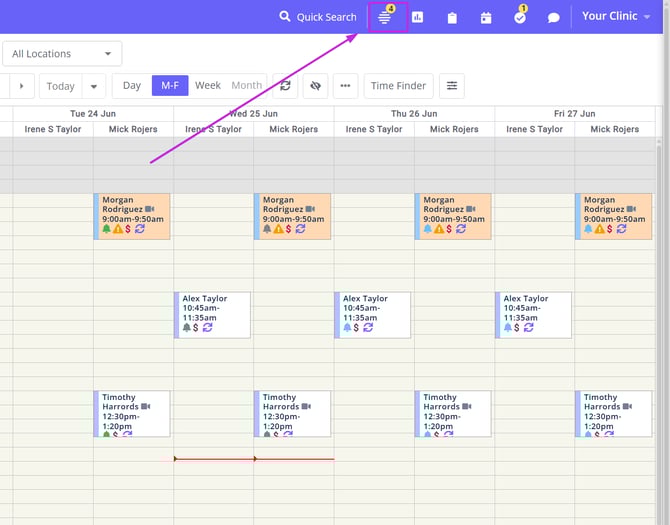Open the calendar filter settings sliders icon

(452, 86)
